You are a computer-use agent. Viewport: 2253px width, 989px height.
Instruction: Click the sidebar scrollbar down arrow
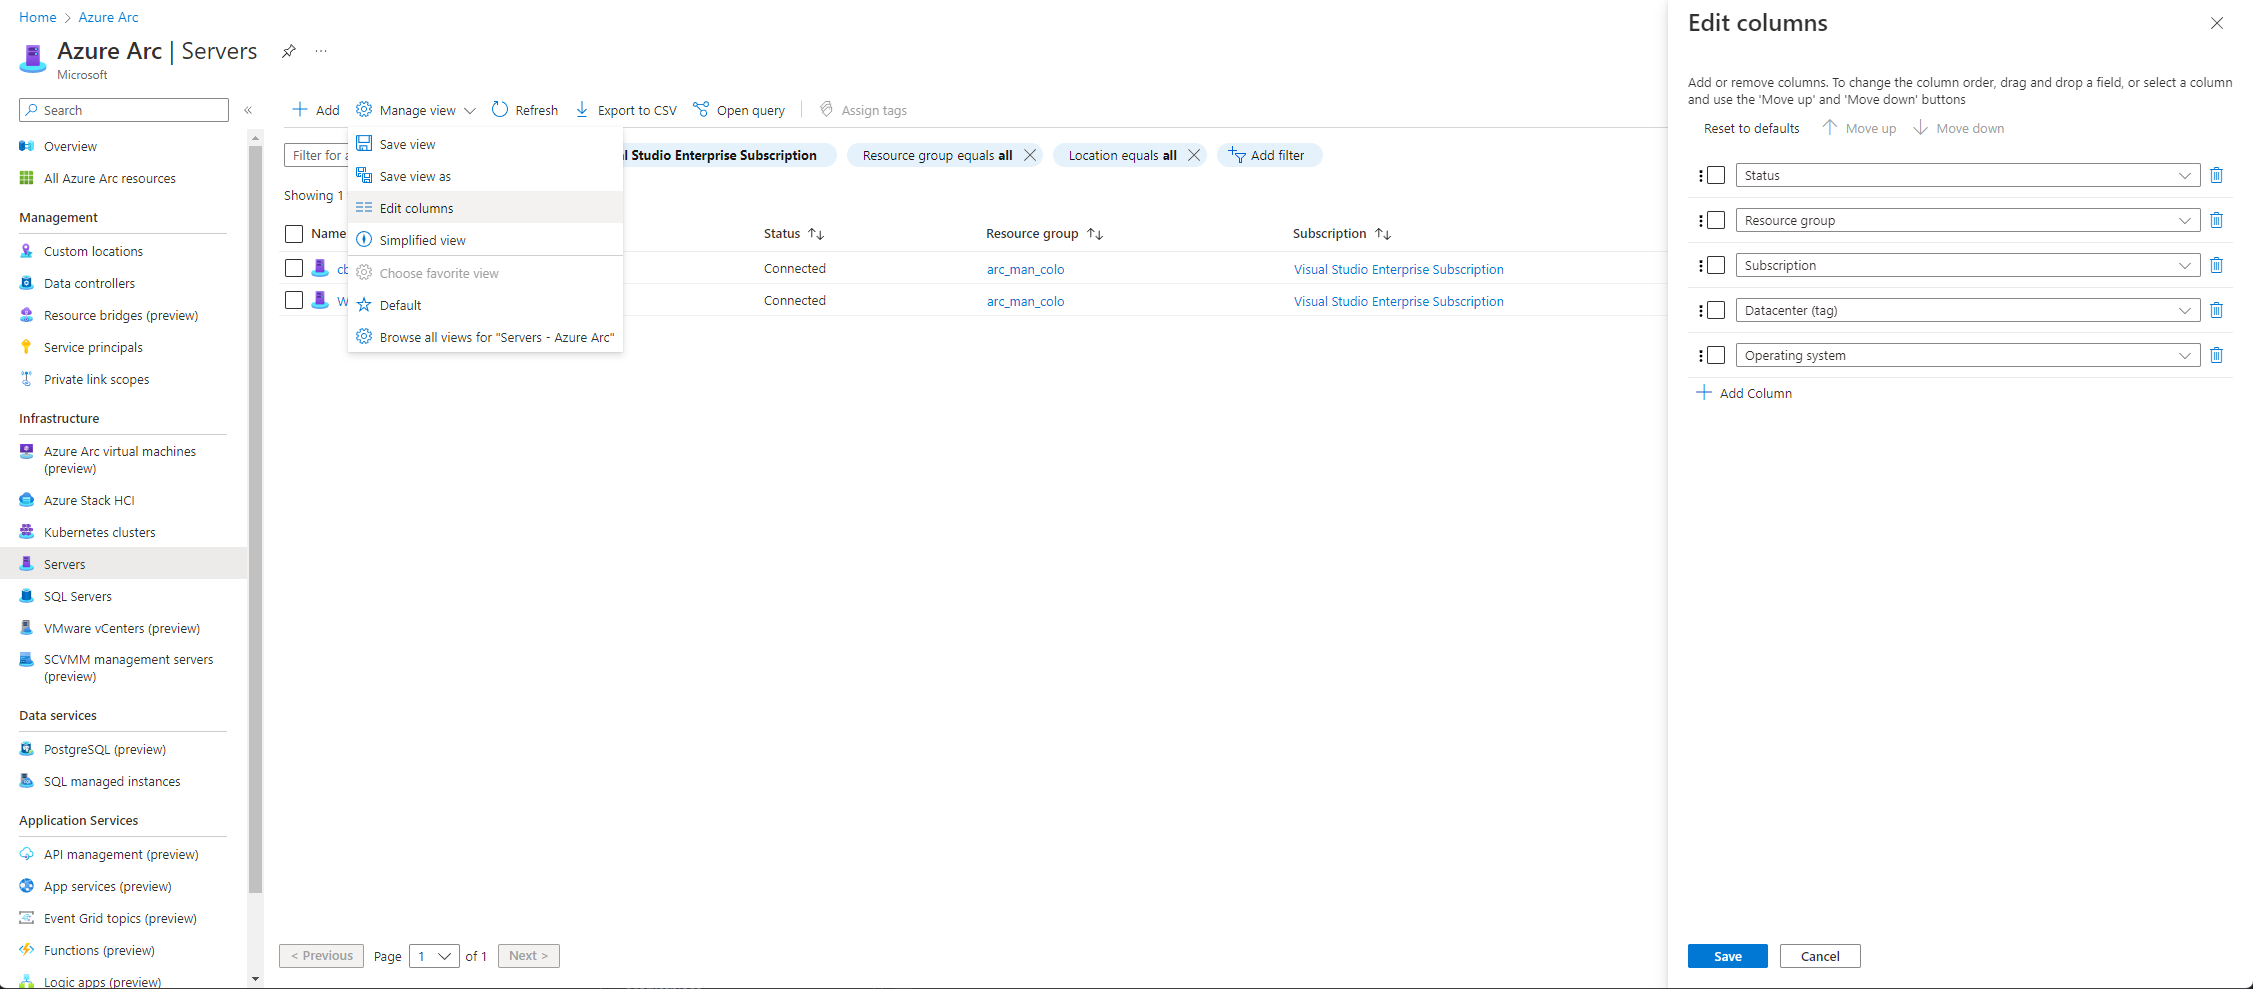255,979
